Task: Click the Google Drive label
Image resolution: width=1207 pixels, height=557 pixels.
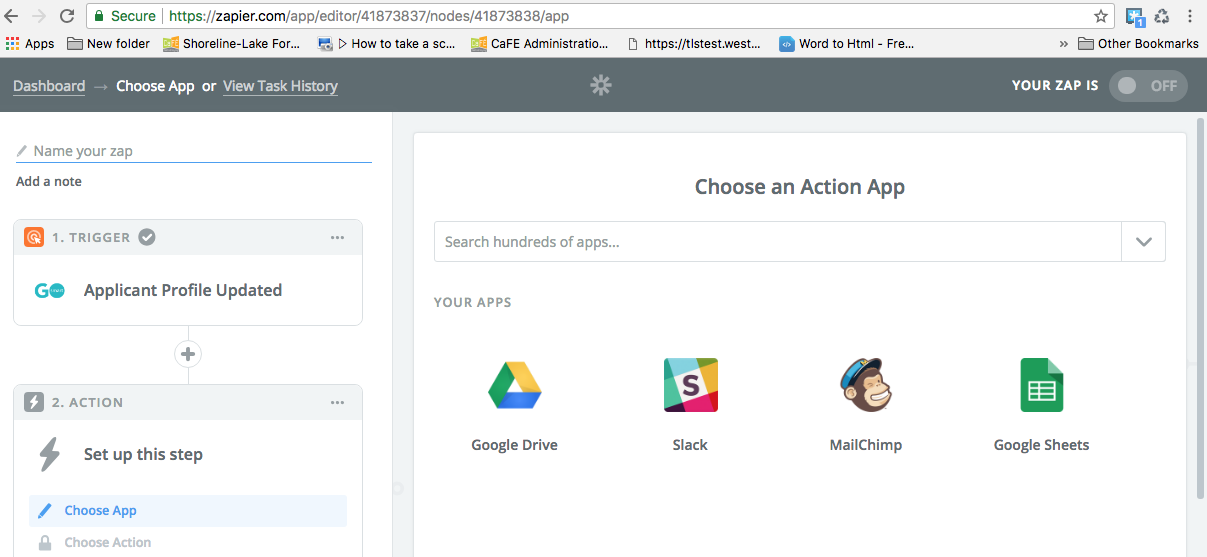Action: point(515,445)
